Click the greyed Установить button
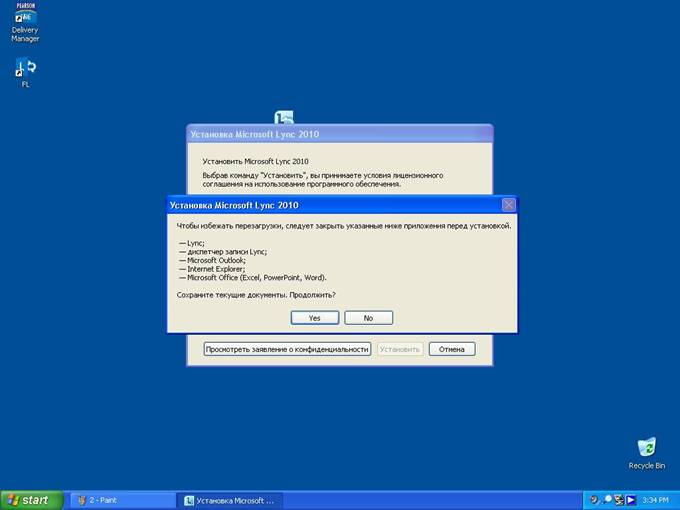This screenshot has width=680, height=510. tap(400, 349)
